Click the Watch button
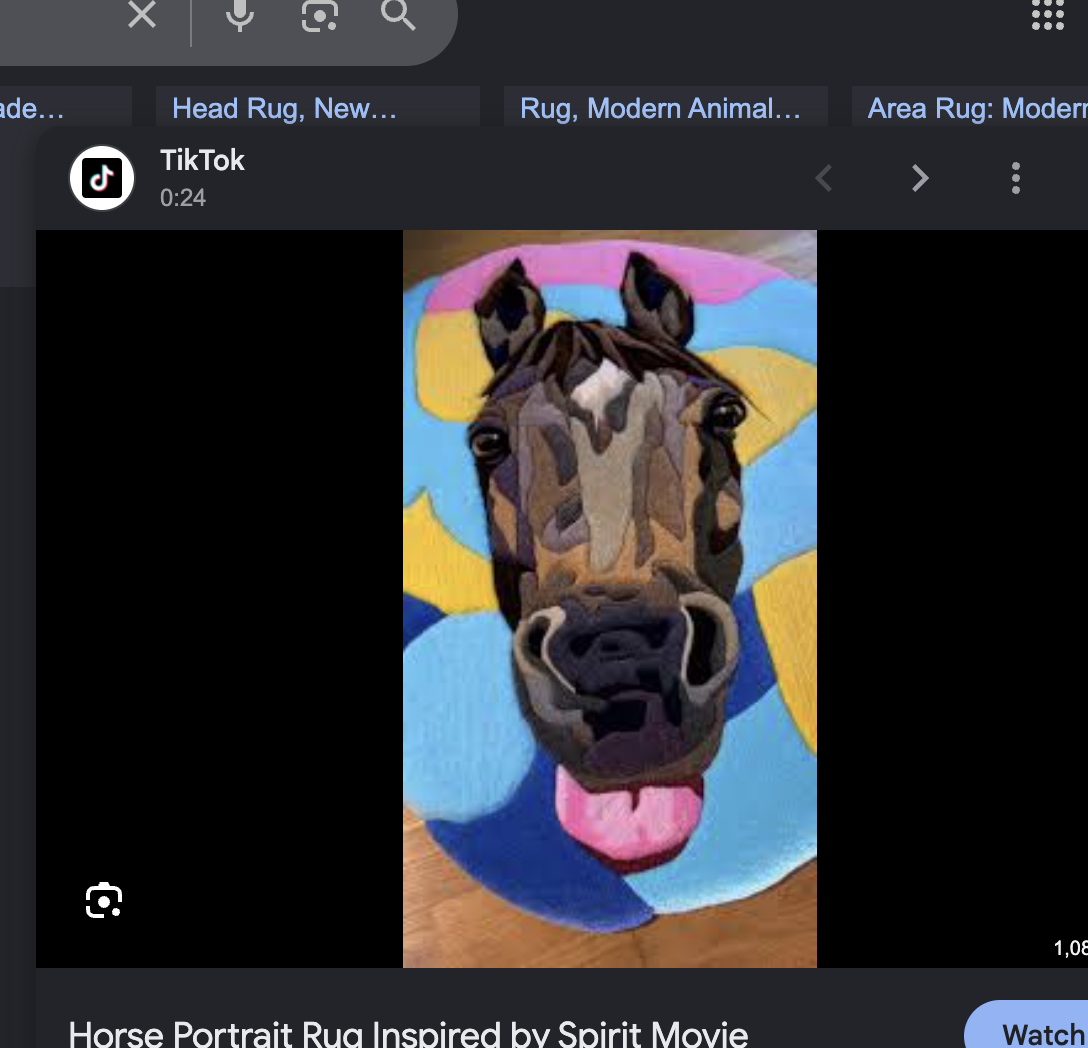This screenshot has height=1048, width=1088. [1027, 1026]
